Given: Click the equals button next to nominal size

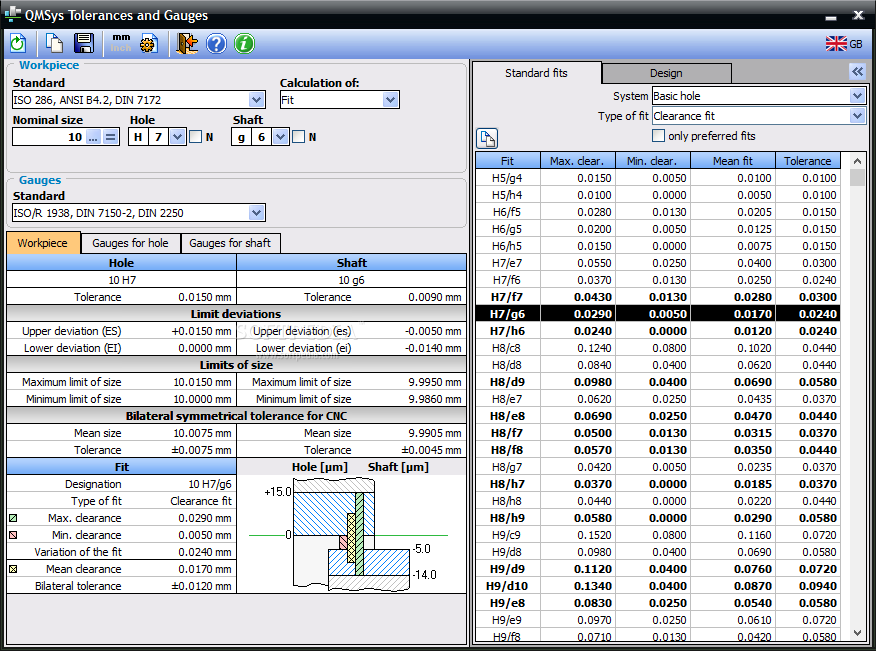Looking at the screenshot, I should coord(111,137).
